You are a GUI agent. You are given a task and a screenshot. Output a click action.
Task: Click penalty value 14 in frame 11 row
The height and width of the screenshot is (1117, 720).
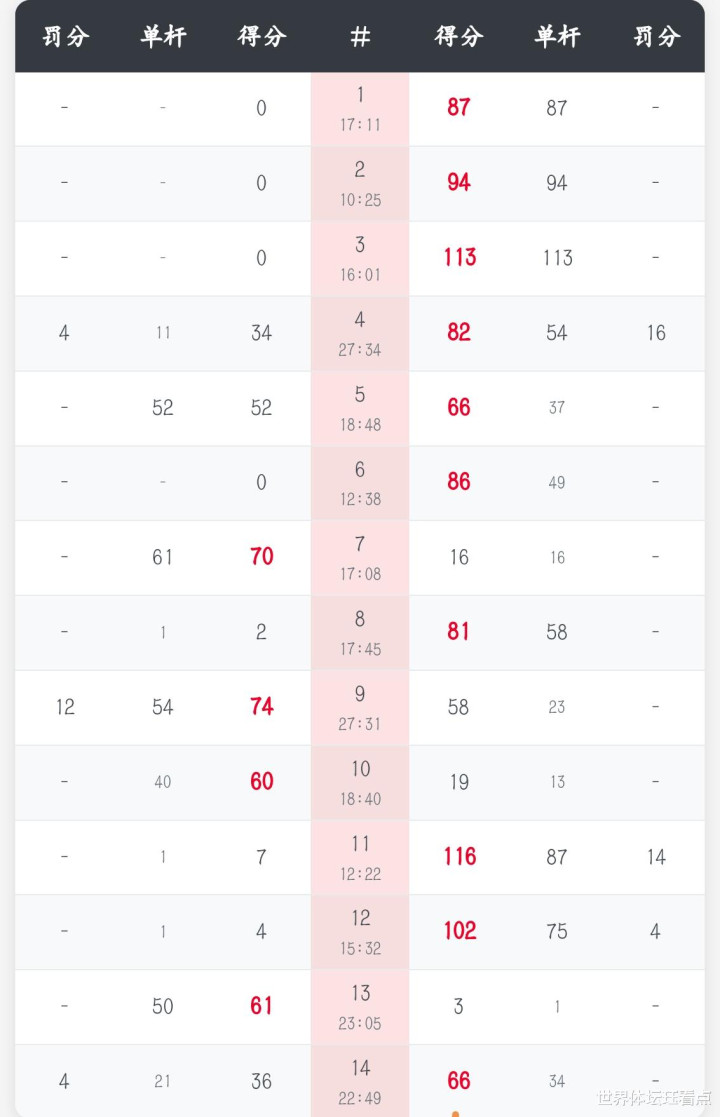(x=656, y=857)
